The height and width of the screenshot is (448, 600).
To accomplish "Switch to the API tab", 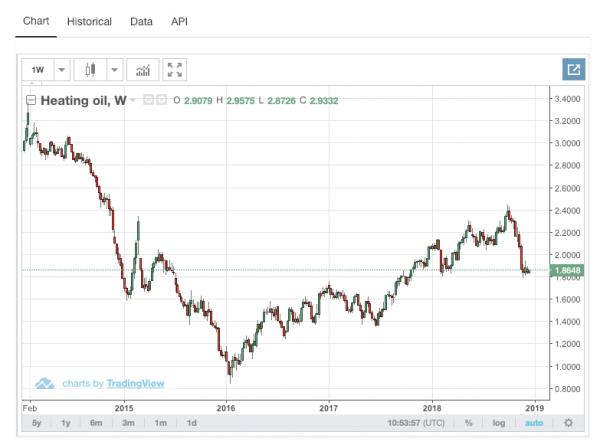I will (179, 21).
